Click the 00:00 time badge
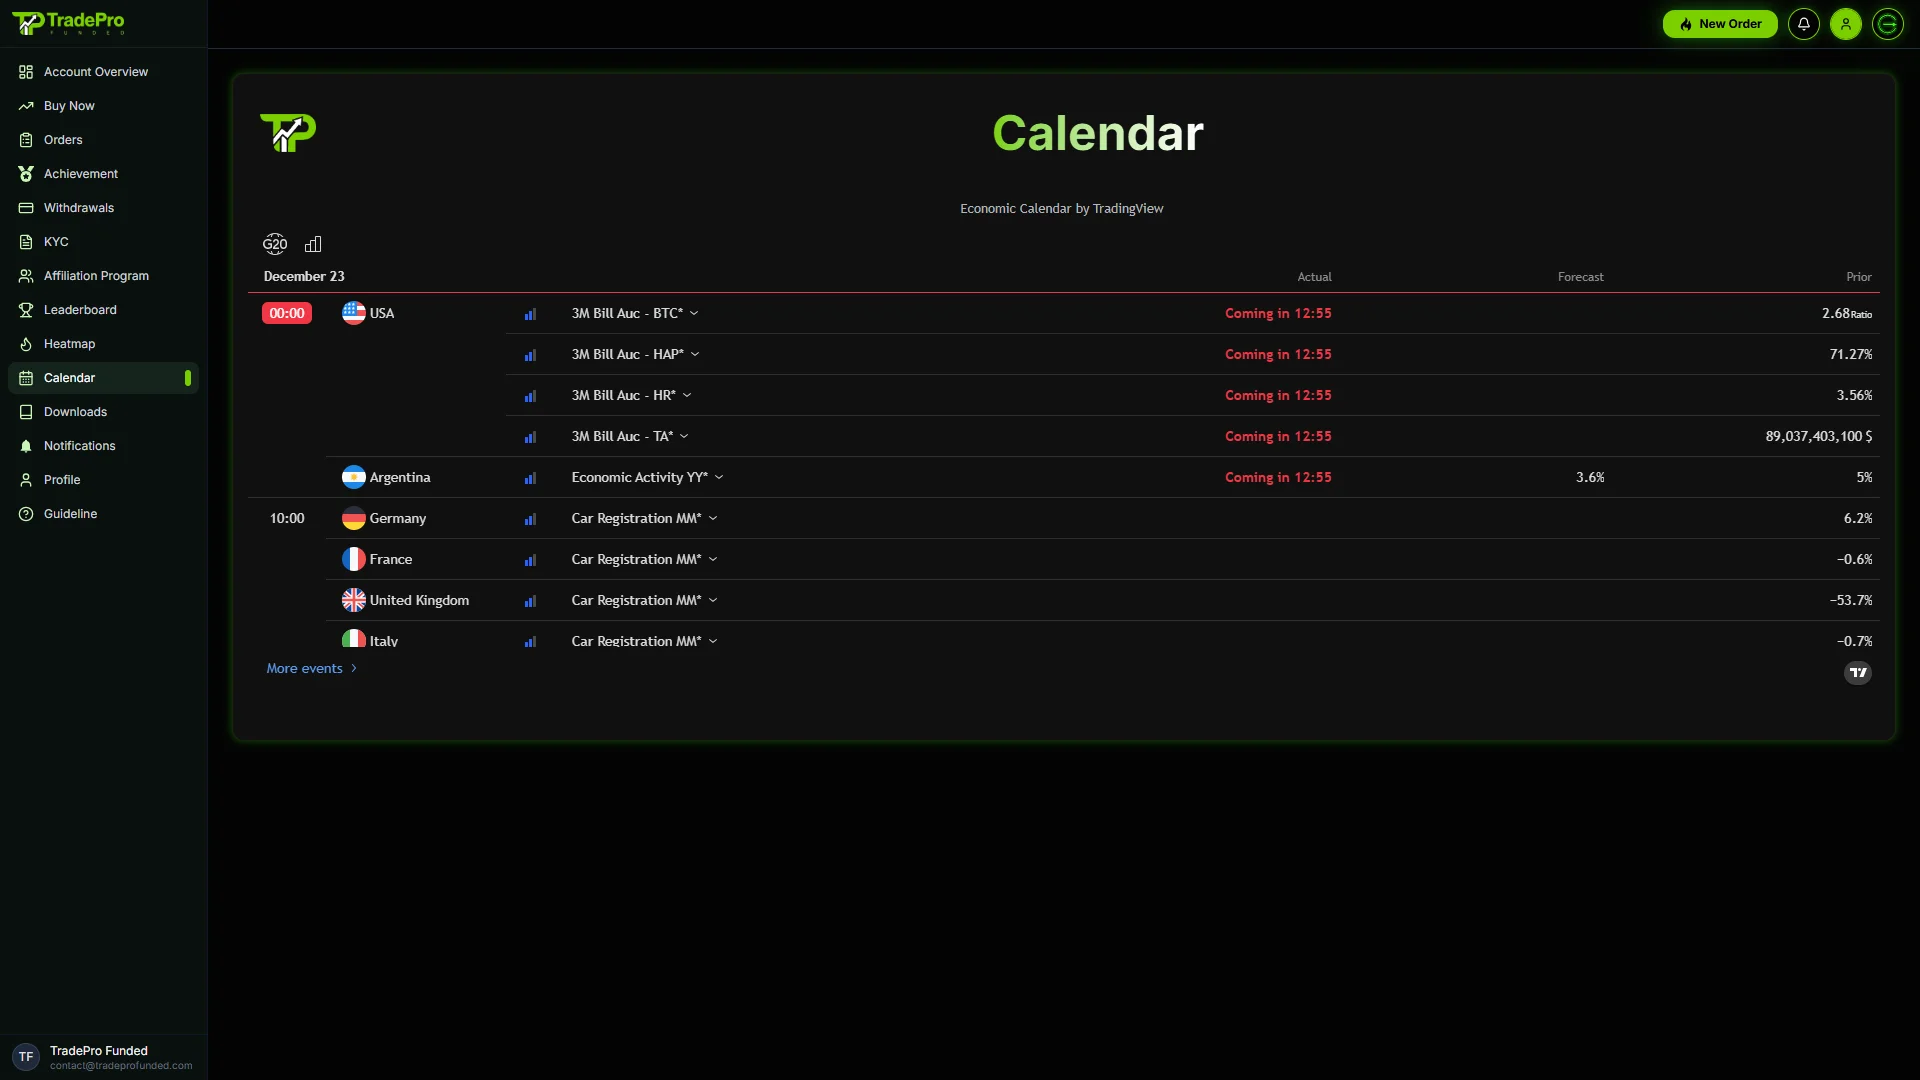1920x1080 pixels. click(x=287, y=313)
